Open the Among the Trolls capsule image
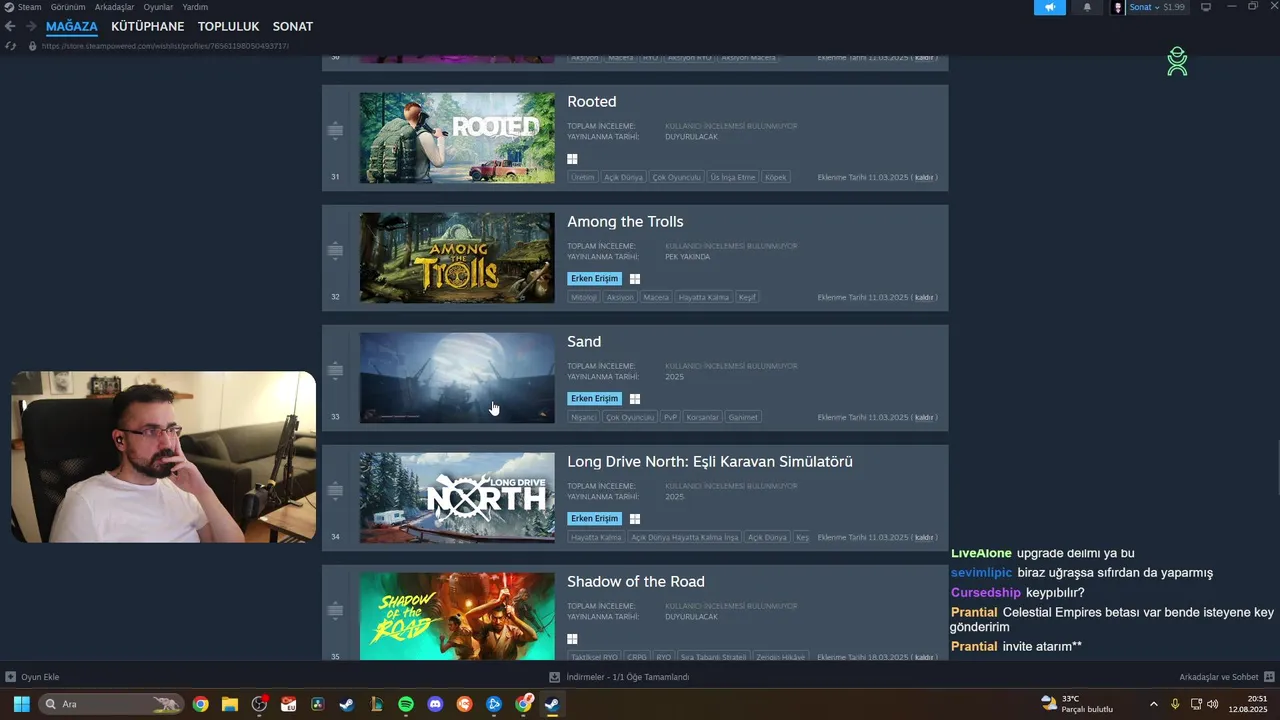 point(457,258)
